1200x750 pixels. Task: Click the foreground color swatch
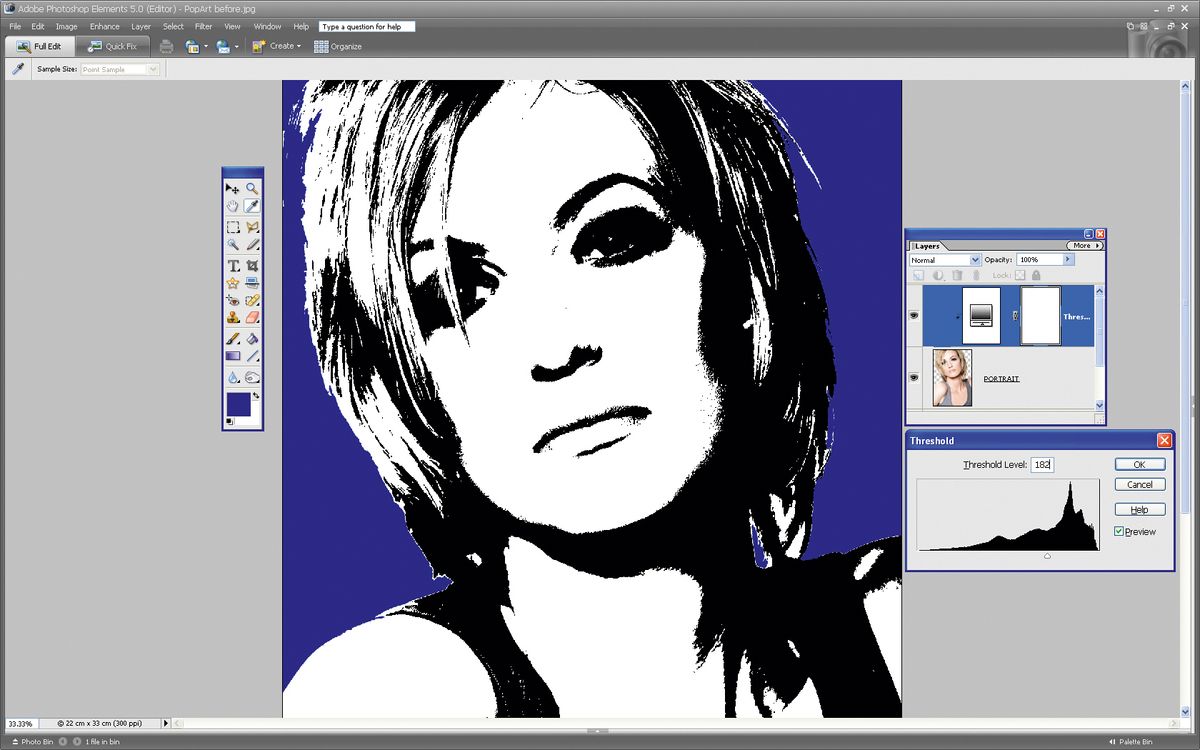(x=238, y=404)
